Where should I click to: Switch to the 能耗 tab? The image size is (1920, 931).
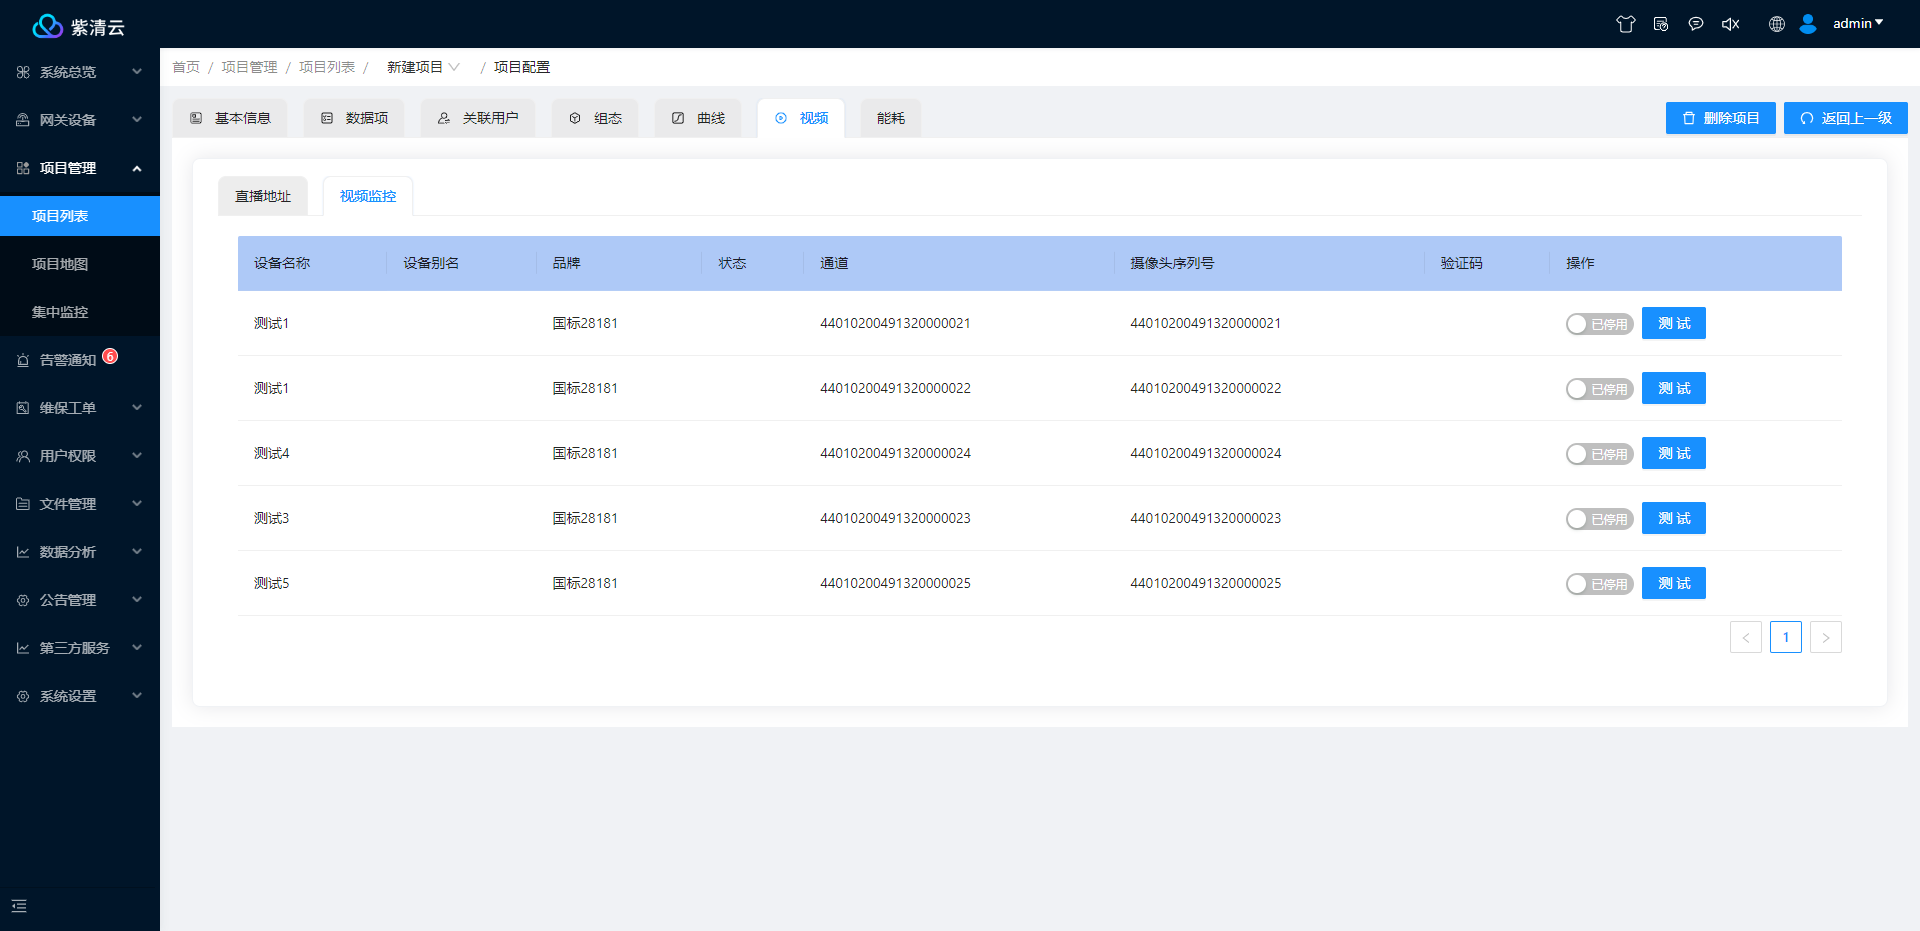pyautogui.click(x=891, y=118)
